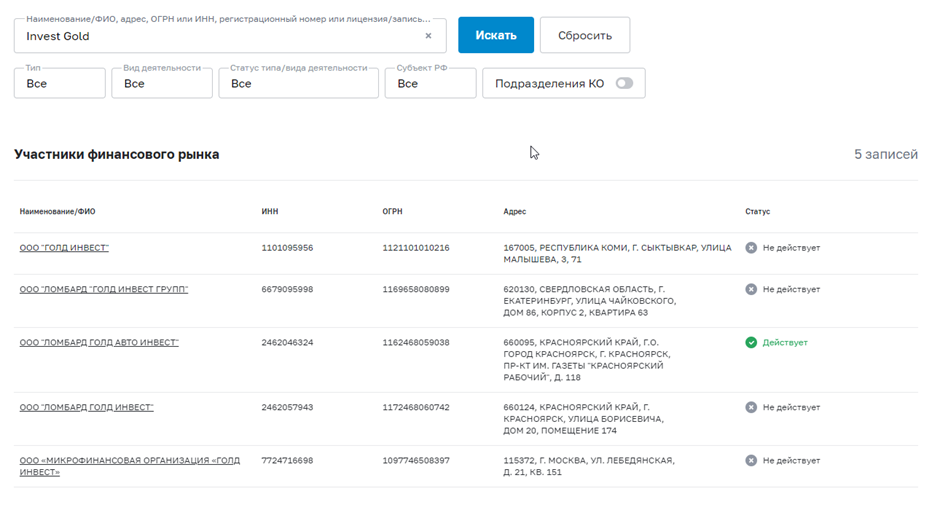Image resolution: width=940 pixels, height=510 pixels.
Task: Click the Статус column header
Action: point(758,212)
